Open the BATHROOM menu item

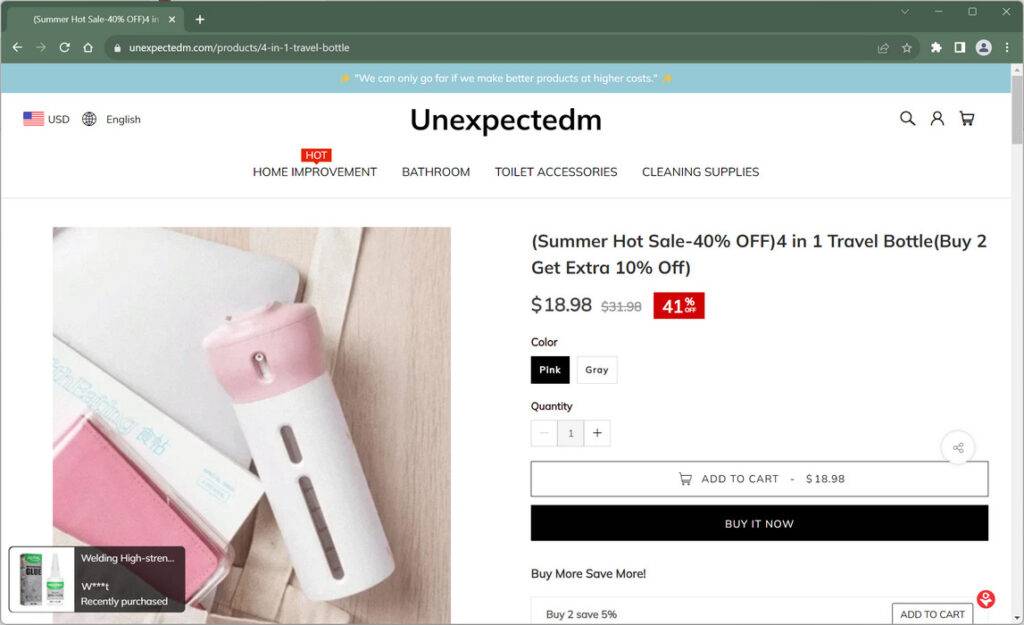coord(436,171)
